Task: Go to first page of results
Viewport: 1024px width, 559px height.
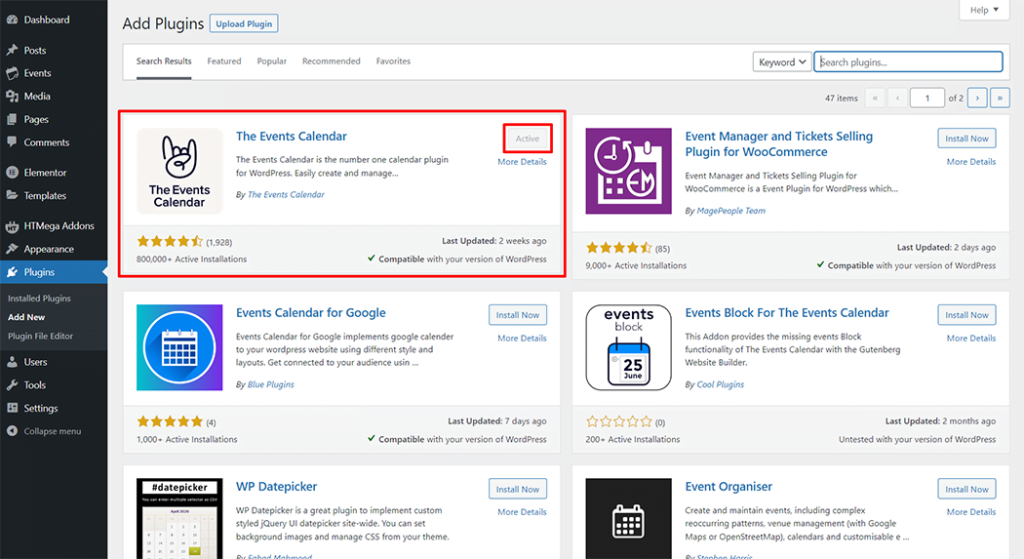Action: click(874, 98)
